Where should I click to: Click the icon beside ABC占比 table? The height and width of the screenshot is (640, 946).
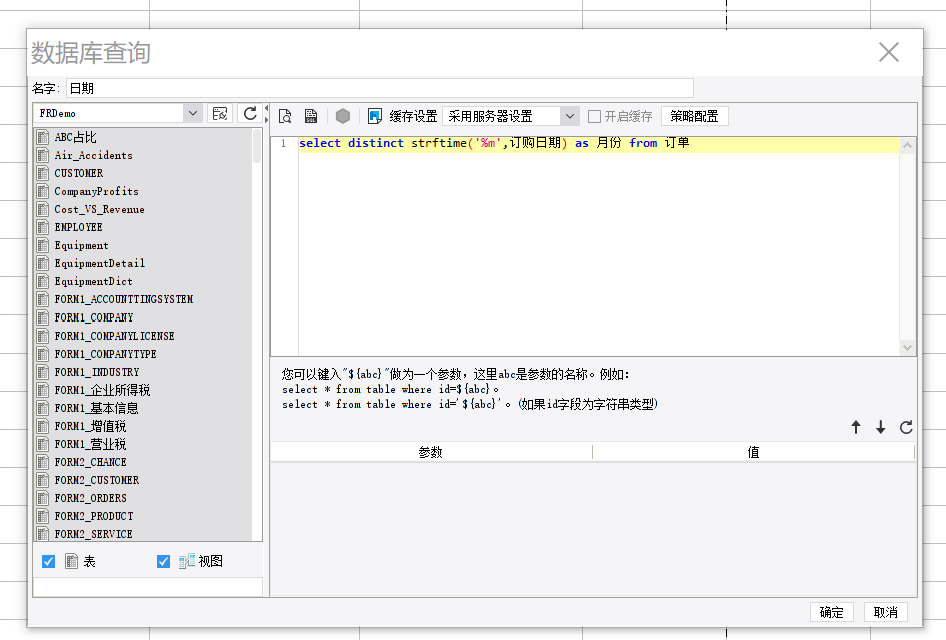[x=43, y=137]
